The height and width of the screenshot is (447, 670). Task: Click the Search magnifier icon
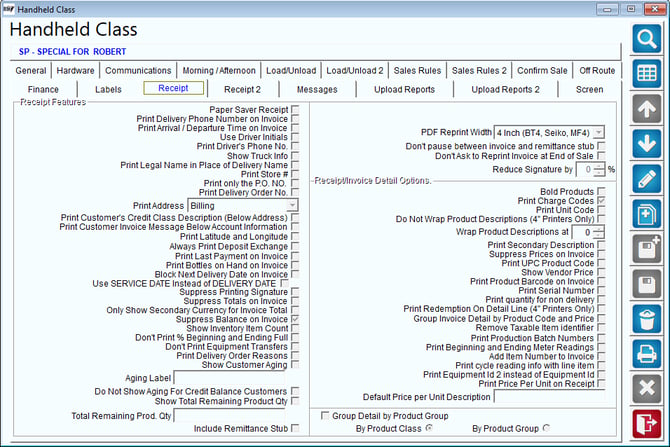click(646, 38)
